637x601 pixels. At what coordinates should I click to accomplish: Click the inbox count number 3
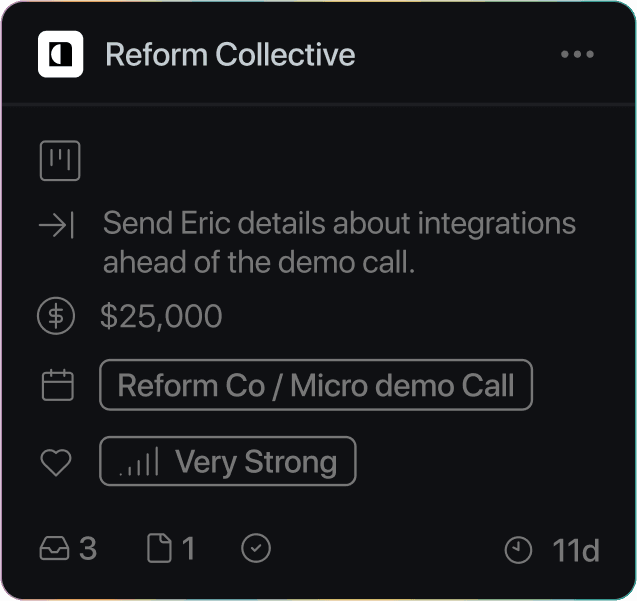(88, 549)
